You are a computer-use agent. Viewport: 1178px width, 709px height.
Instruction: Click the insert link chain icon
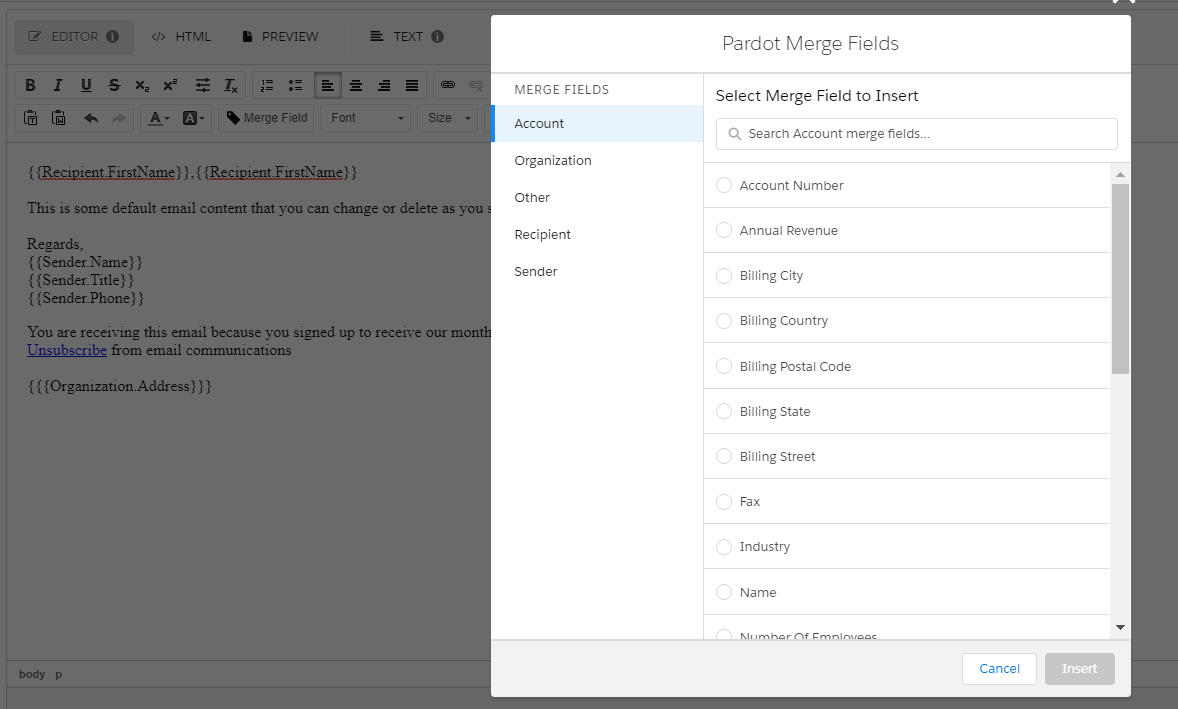(x=448, y=85)
